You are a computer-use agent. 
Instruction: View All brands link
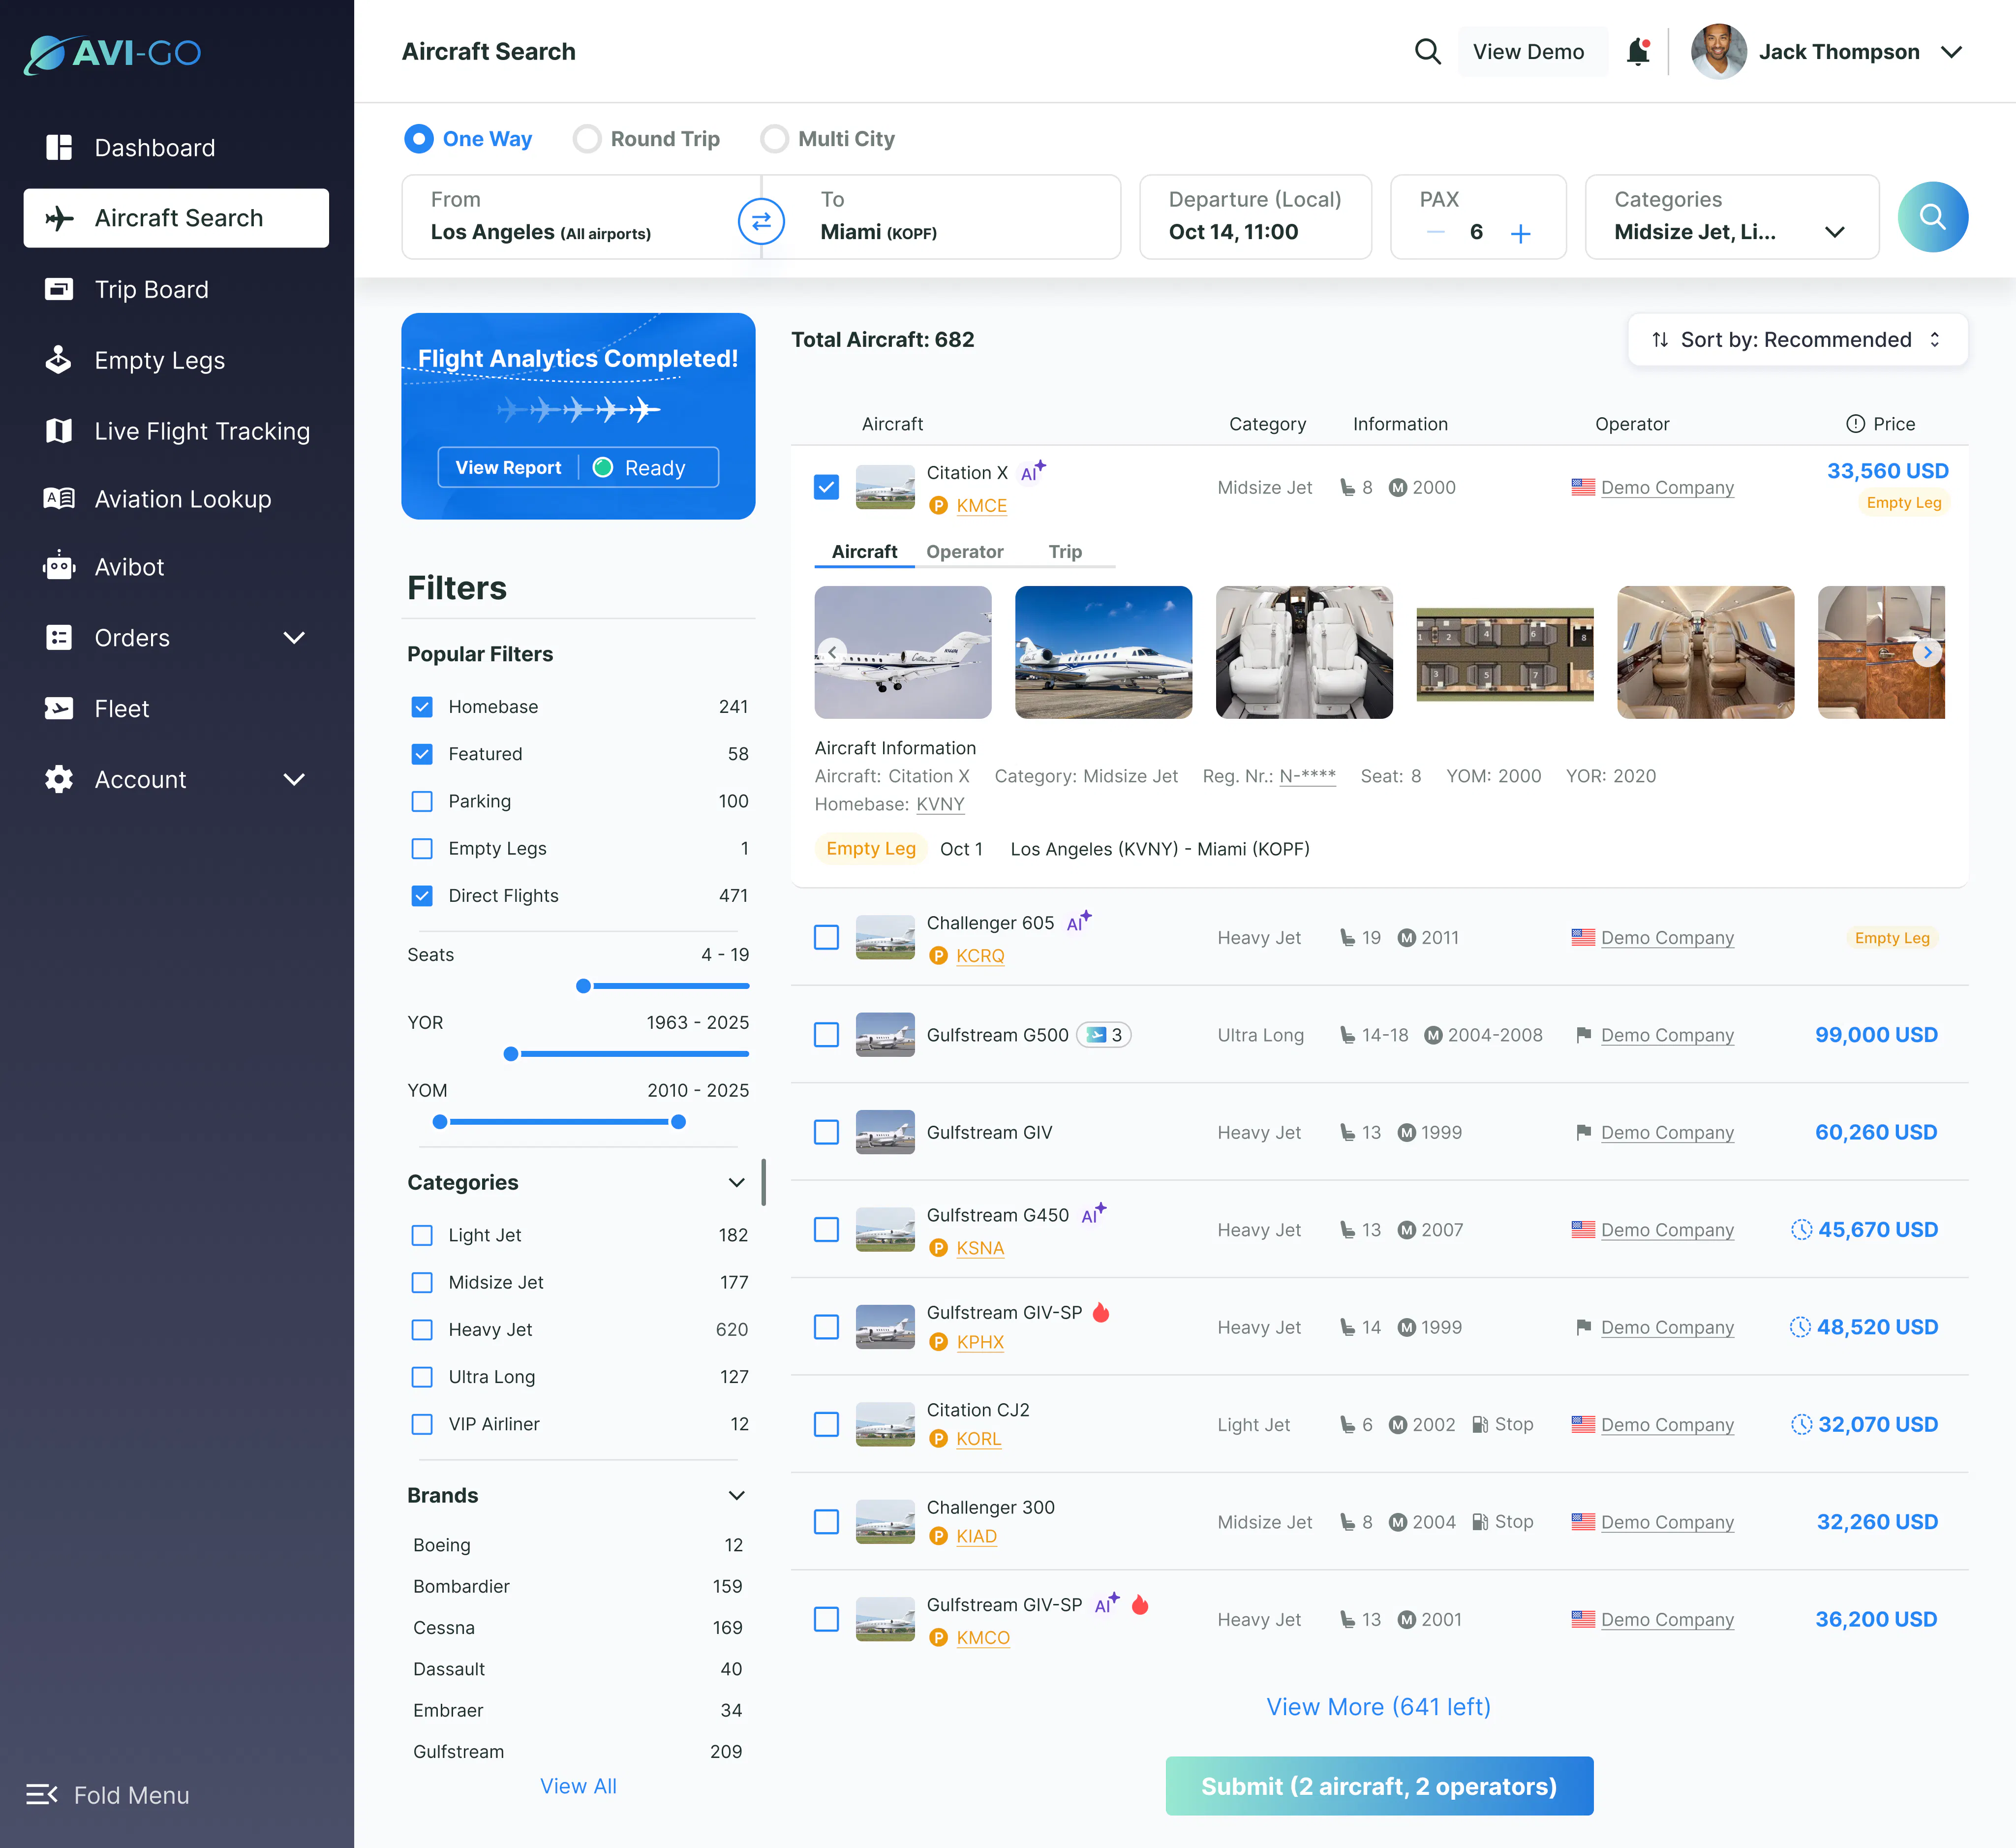coord(578,1786)
